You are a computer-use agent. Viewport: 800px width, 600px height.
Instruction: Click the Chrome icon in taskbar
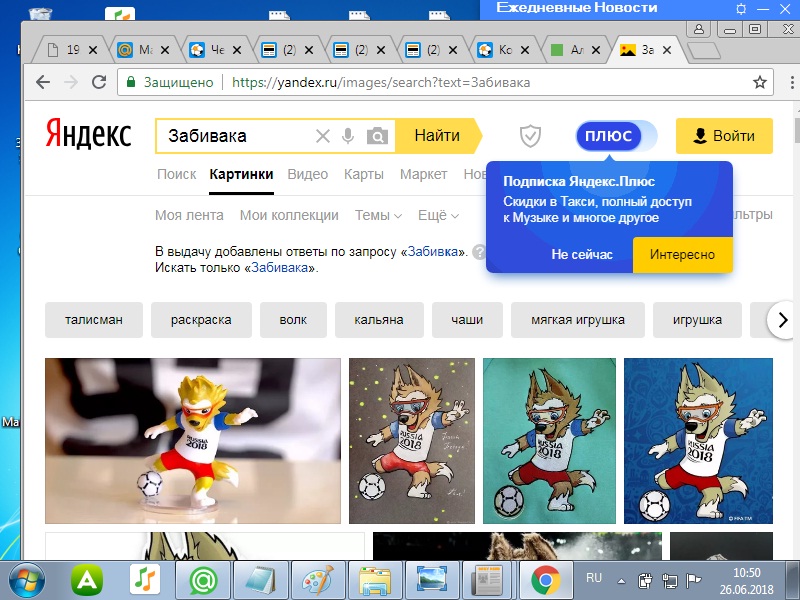coord(545,581)
